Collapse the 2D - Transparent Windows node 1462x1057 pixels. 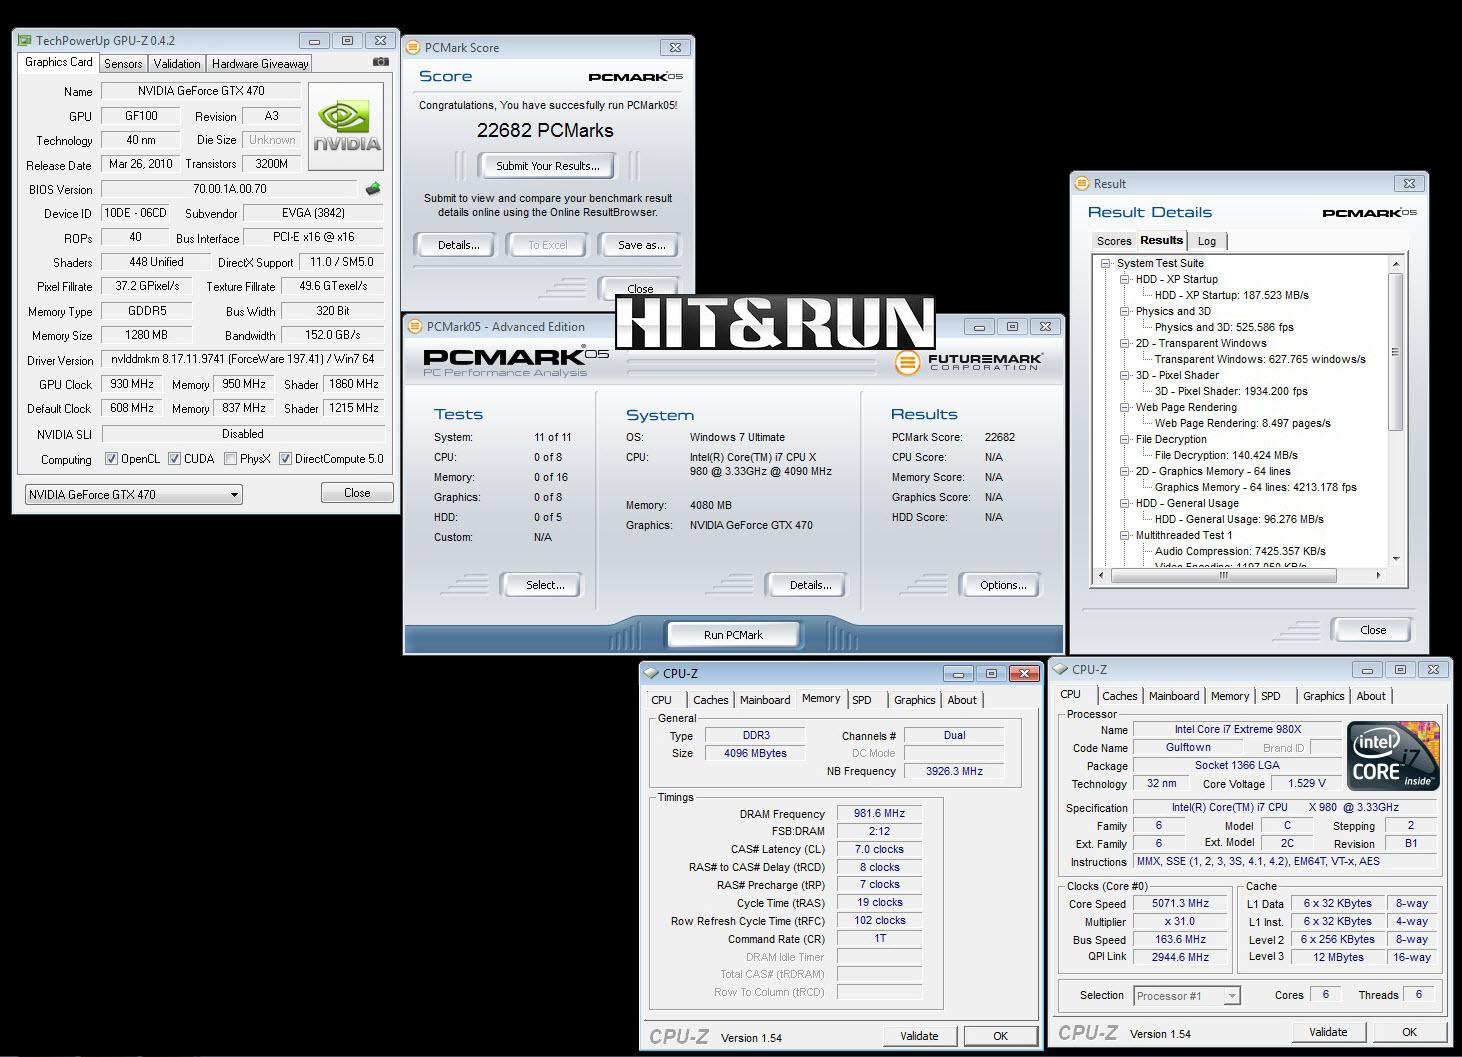pyautogui.click(x=1125, y=344)
